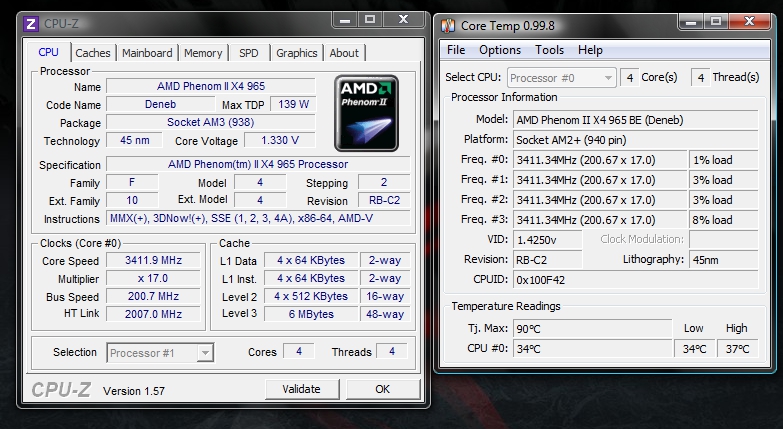The image size is (783, 429).
Task: Click the Freq. #1 value in Core Temp
Action: (600, 180)
